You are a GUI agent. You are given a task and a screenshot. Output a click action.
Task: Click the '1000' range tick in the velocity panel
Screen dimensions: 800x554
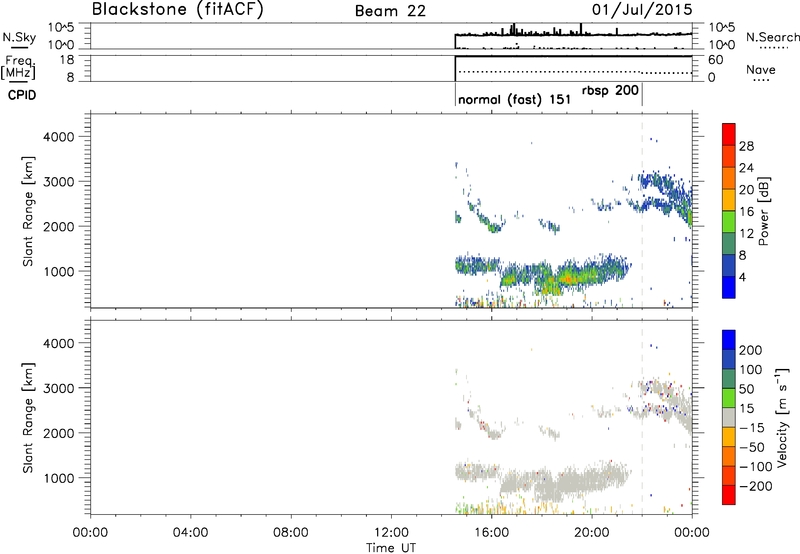click(58, 478)
